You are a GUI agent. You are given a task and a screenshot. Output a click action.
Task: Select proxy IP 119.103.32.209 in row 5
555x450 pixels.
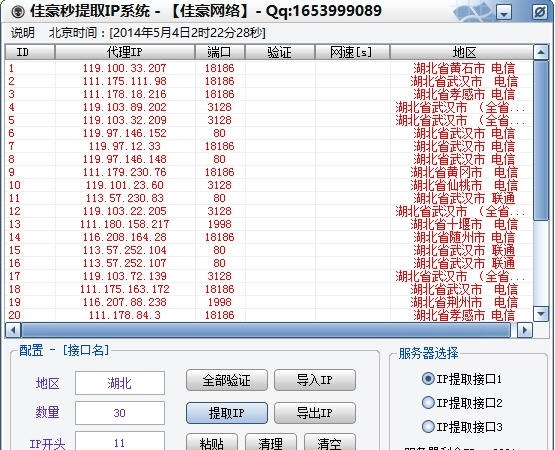click(125, 120)
